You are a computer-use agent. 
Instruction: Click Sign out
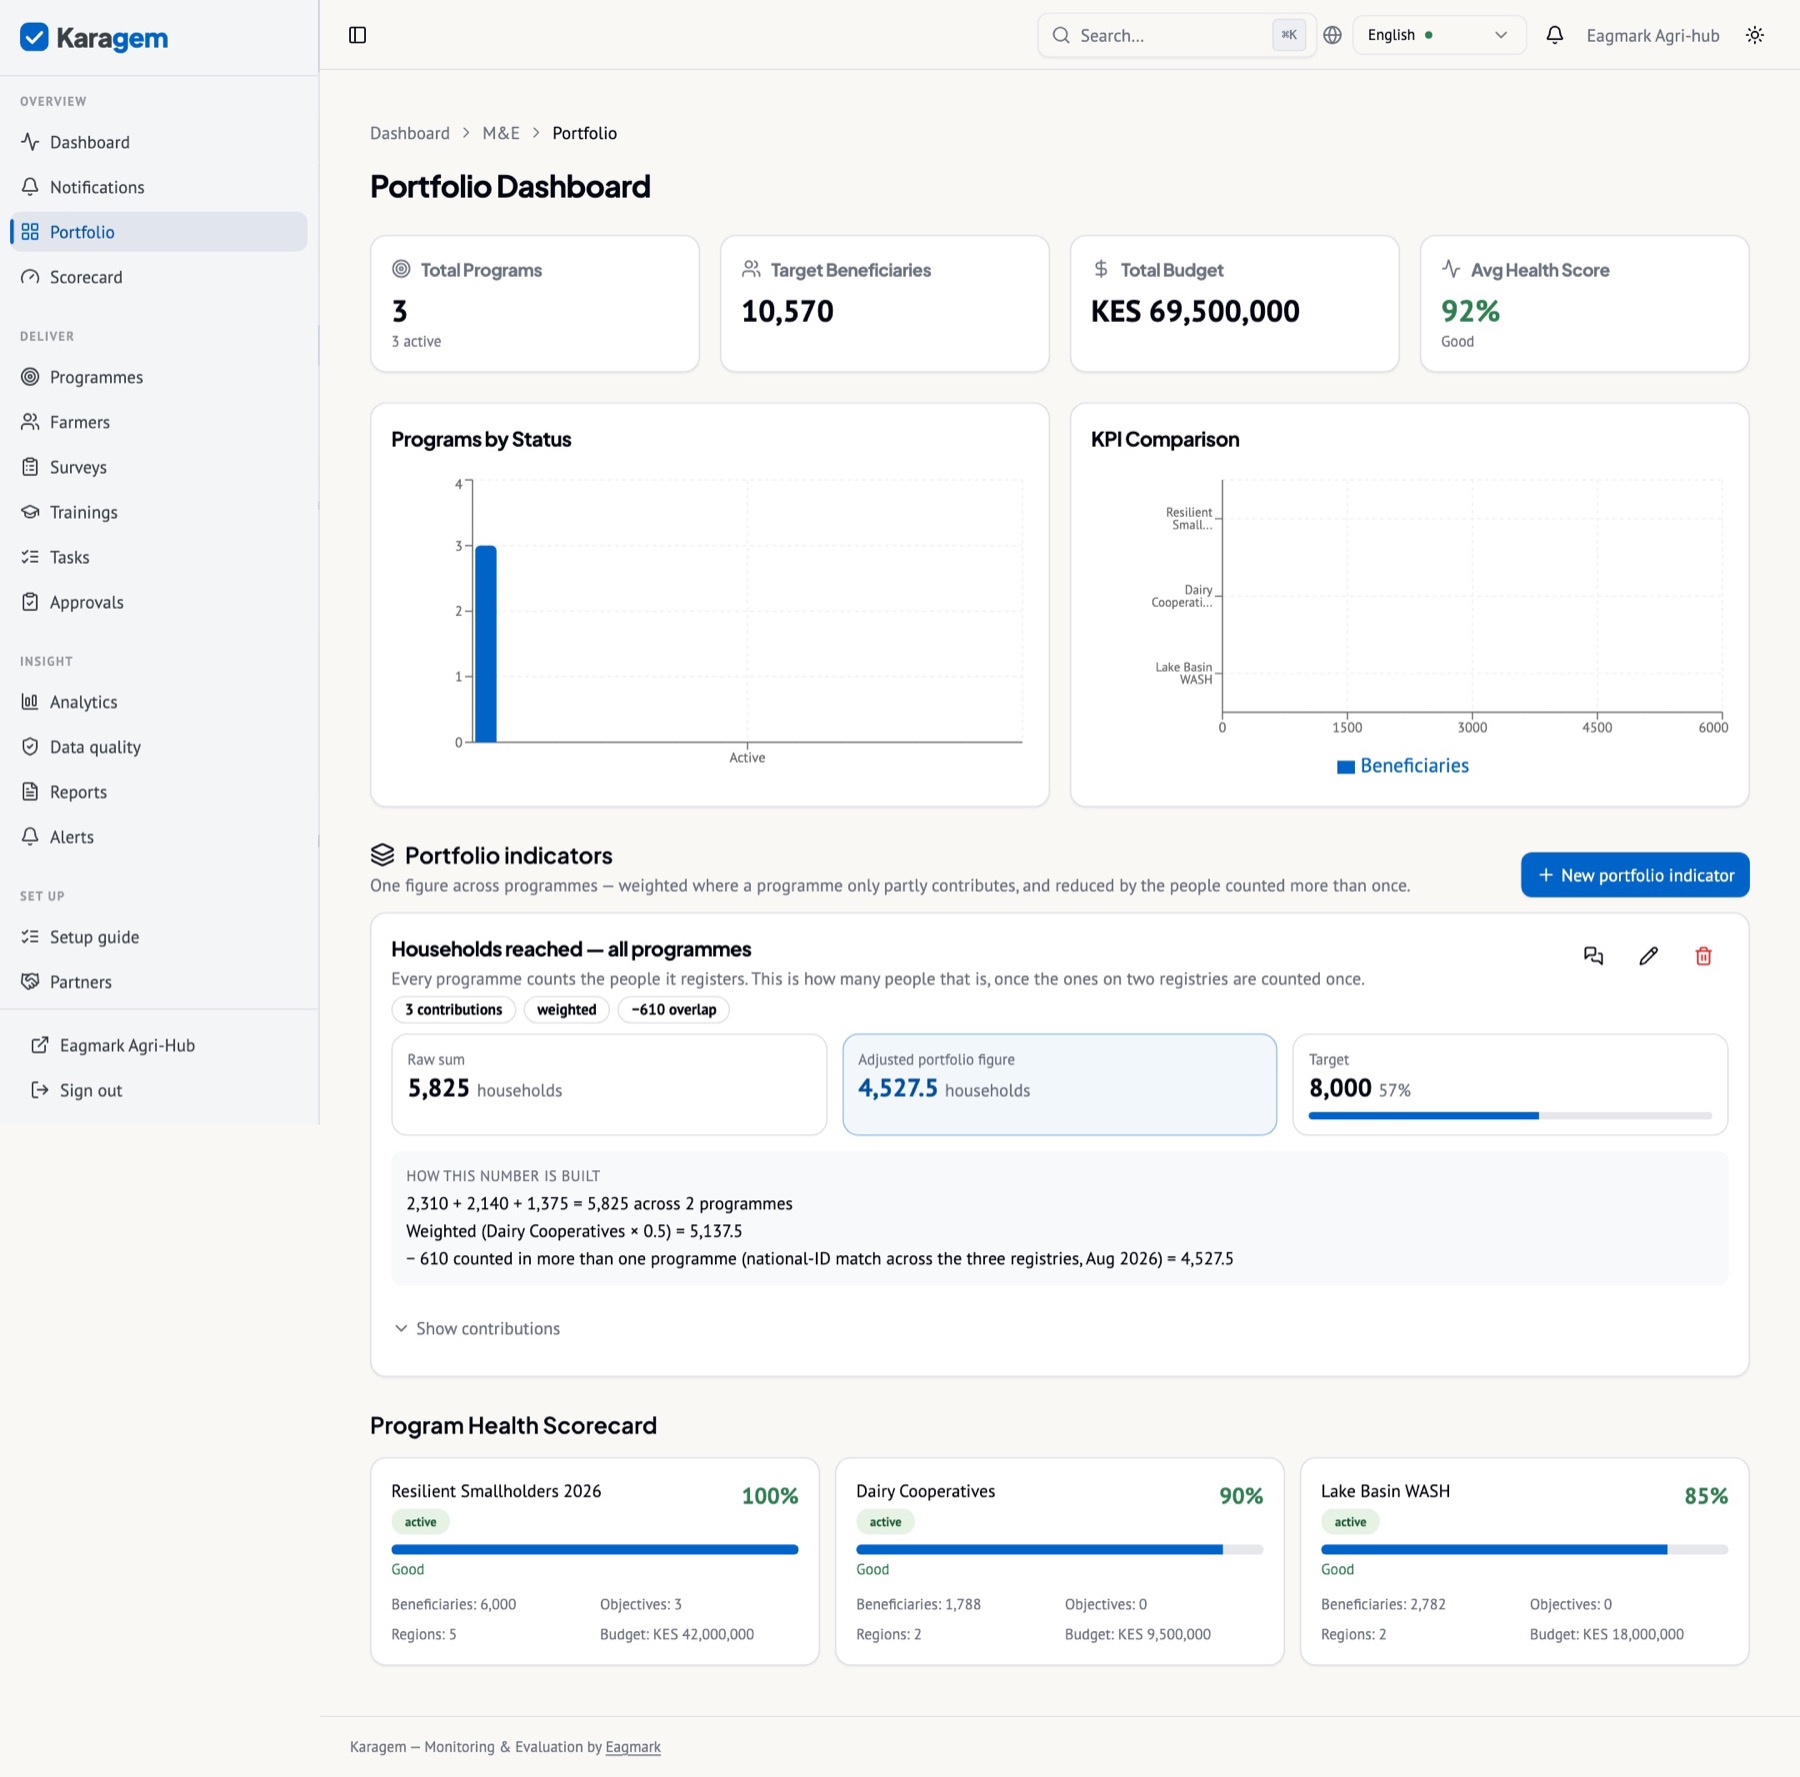click(159, 1090)
